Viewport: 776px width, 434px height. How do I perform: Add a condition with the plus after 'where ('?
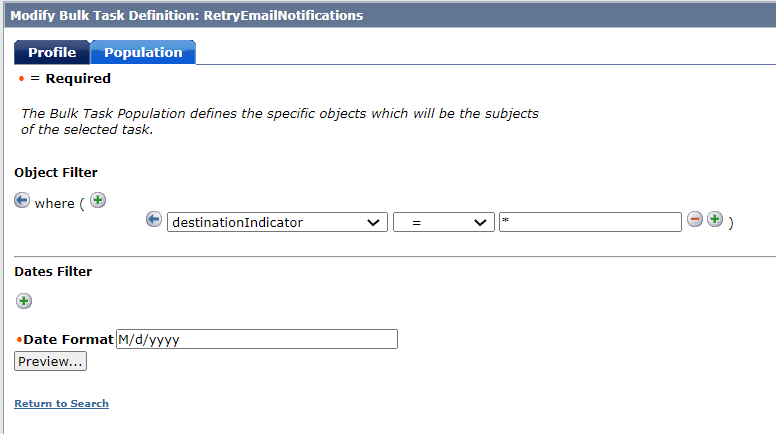98,200
